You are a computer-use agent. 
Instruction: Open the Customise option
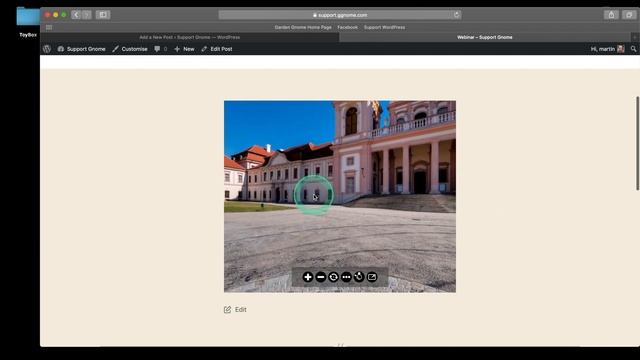point(130,49)
